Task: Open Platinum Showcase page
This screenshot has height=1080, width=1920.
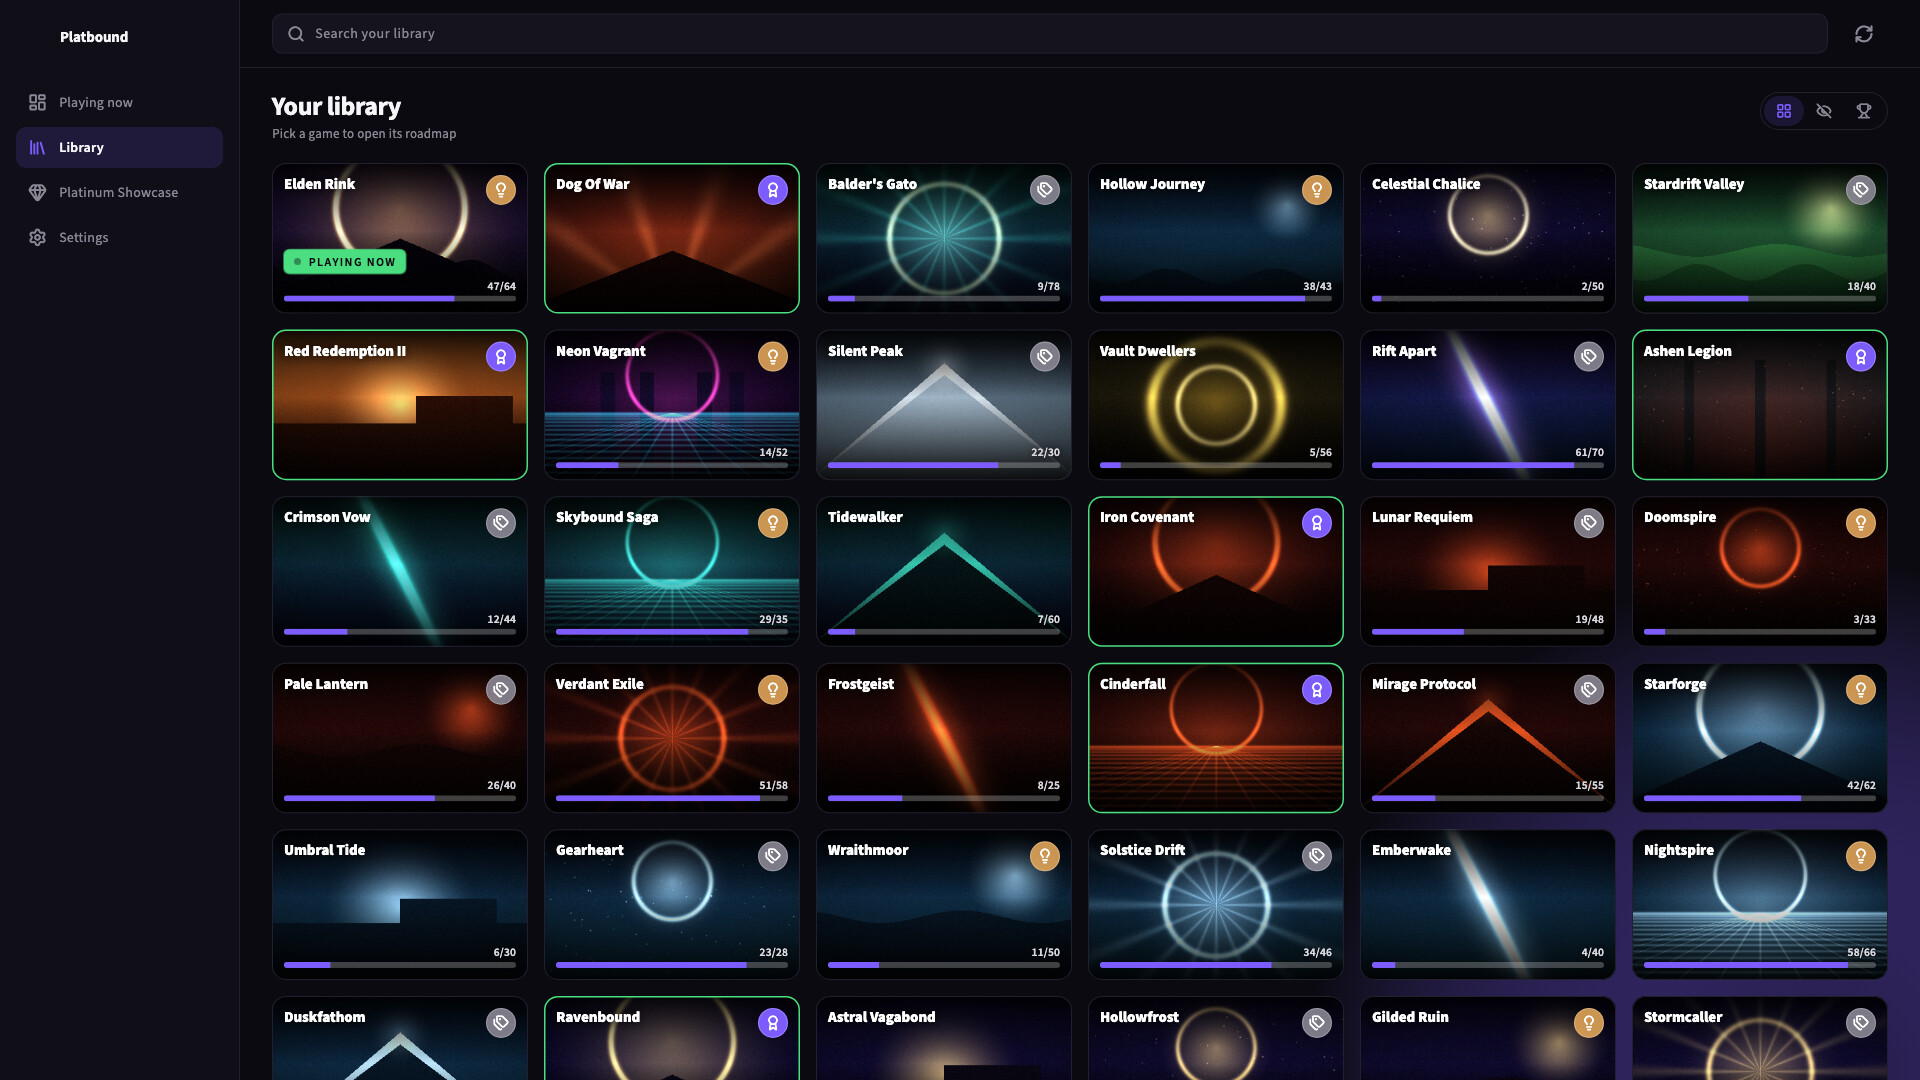Action: pos(119,192)
